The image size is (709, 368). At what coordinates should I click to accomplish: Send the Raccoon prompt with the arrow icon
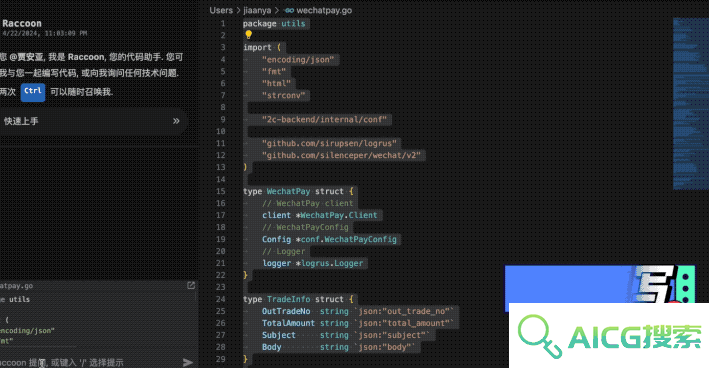click(188, 362)
